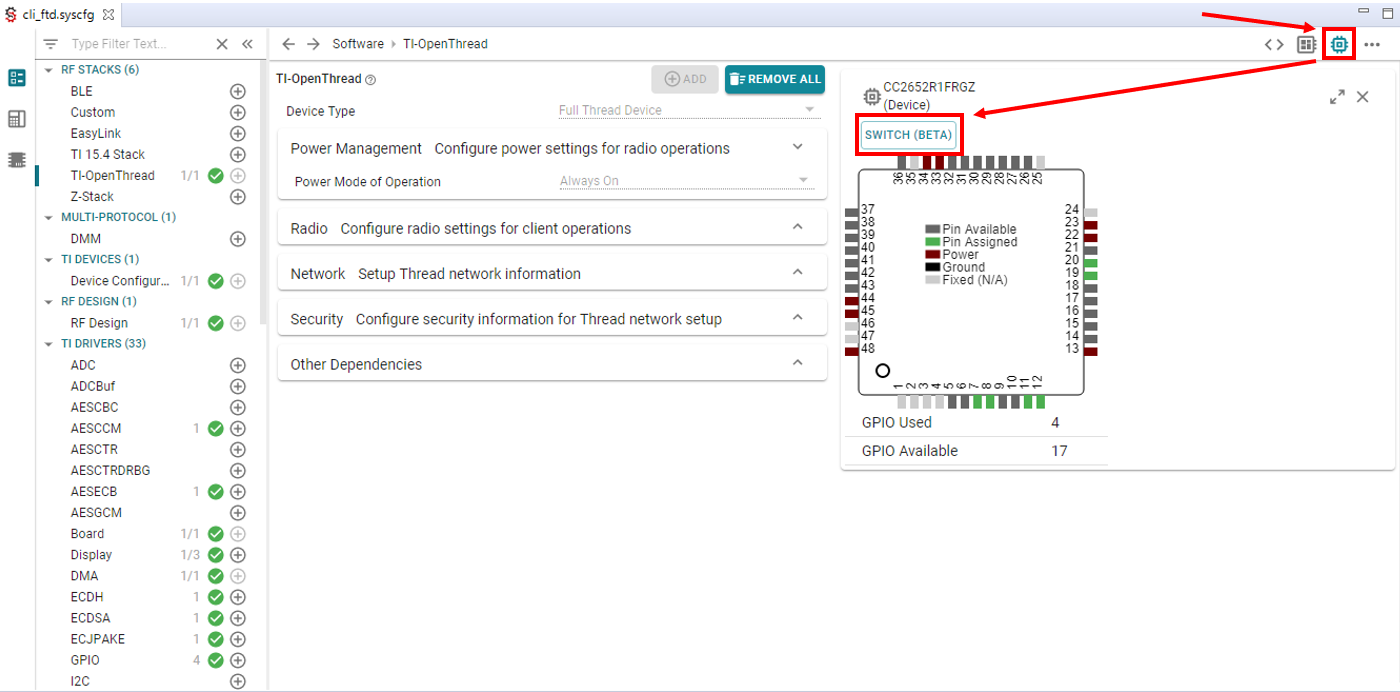
Task: Click Software in the breadcrumb path
Action: pyautogui.click(x=358, y=44)
